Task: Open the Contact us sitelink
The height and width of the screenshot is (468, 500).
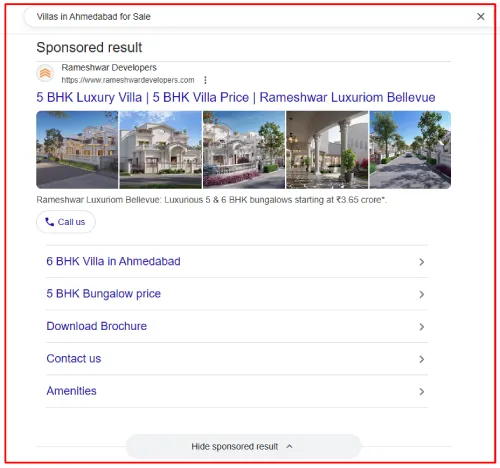Action: pos(74,358)
